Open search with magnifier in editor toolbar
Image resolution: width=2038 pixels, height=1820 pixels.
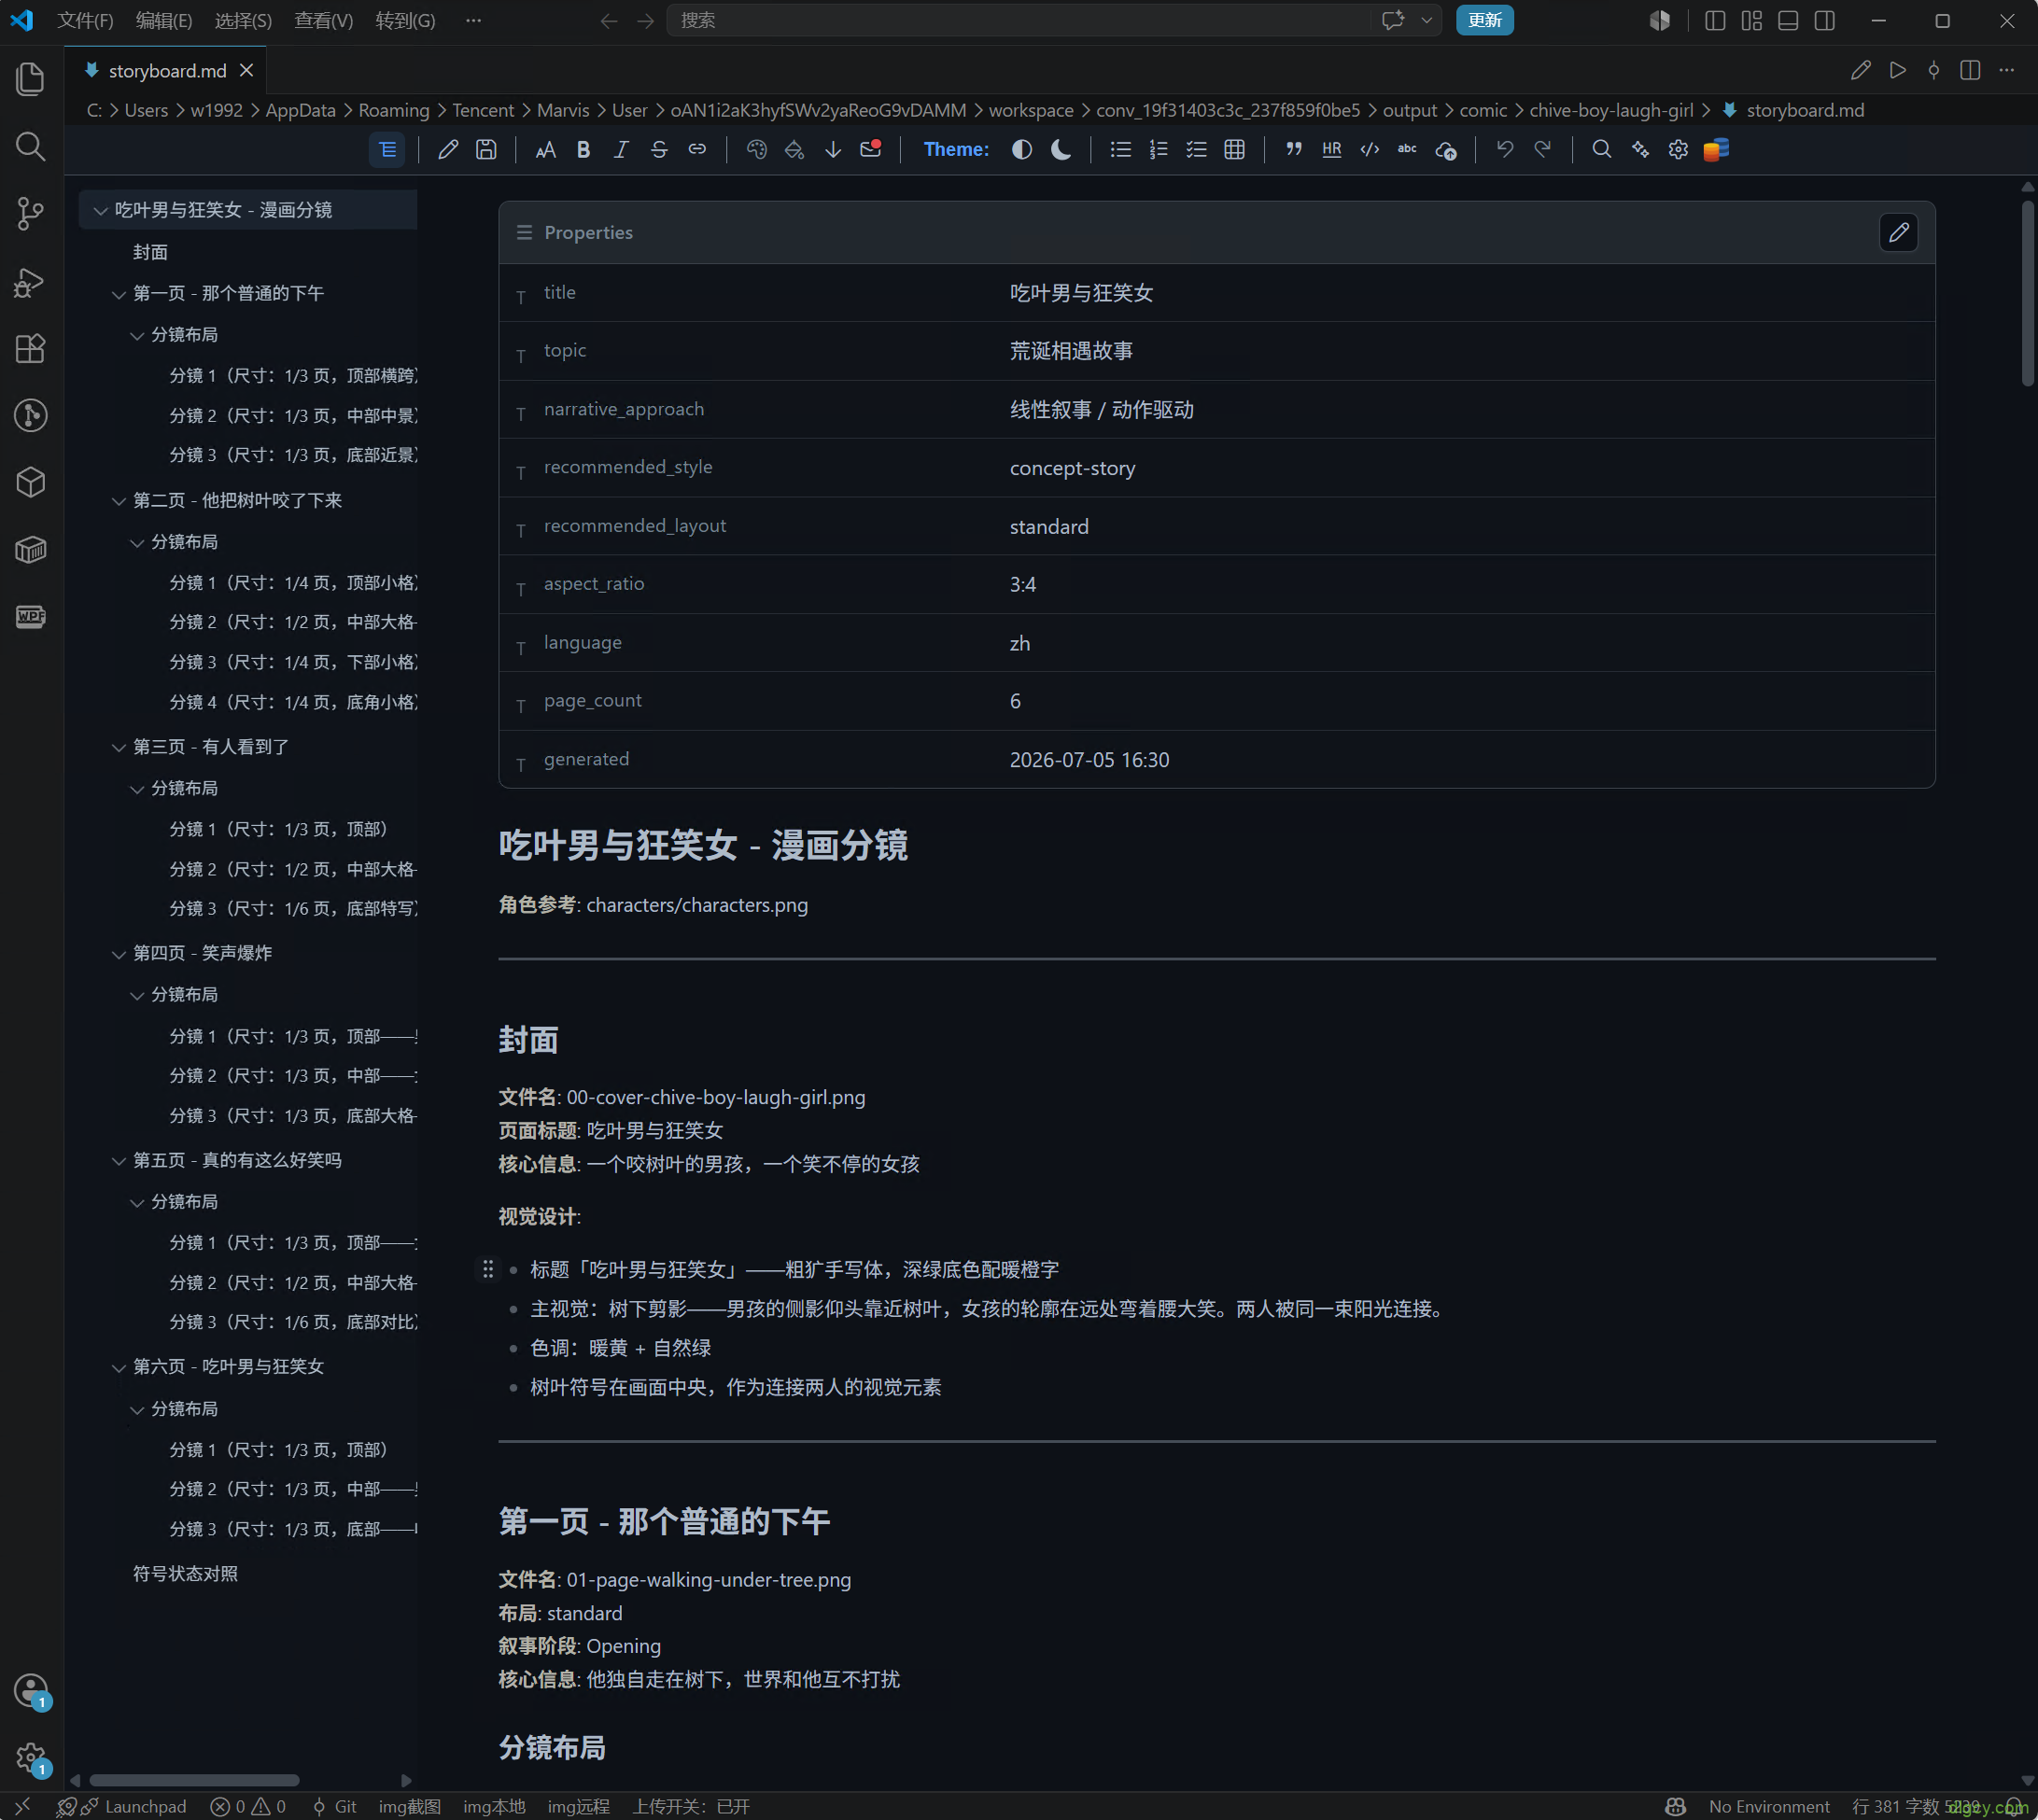coord(1602,150)
